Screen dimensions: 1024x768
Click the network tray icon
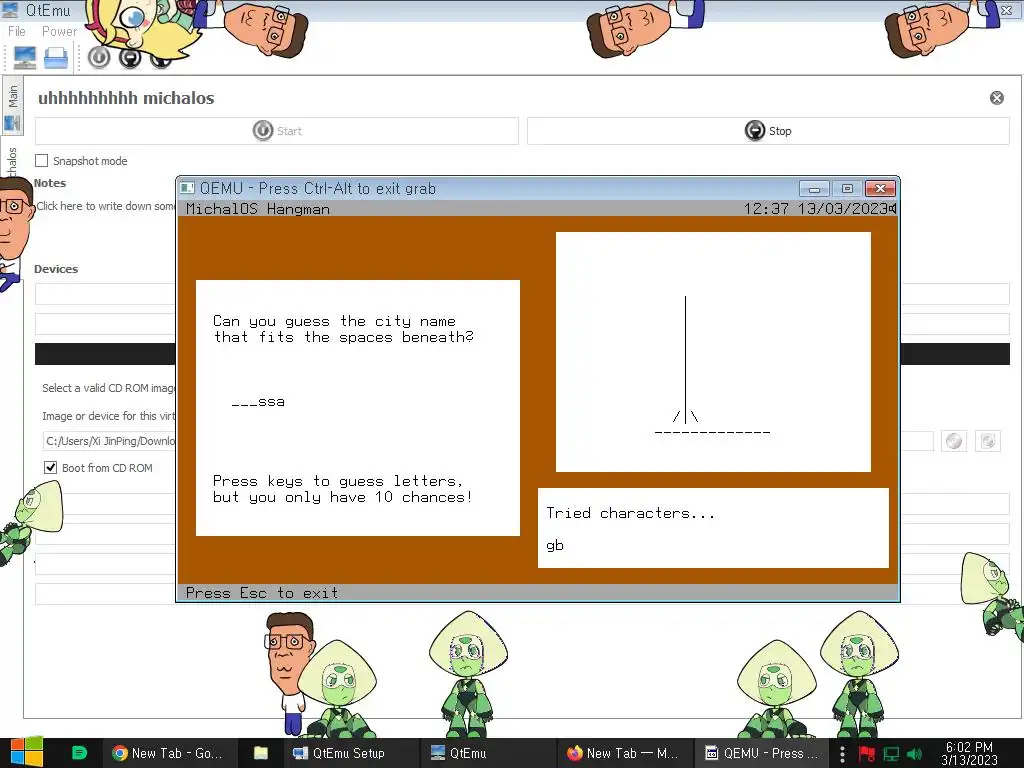[x=891, y=754]
